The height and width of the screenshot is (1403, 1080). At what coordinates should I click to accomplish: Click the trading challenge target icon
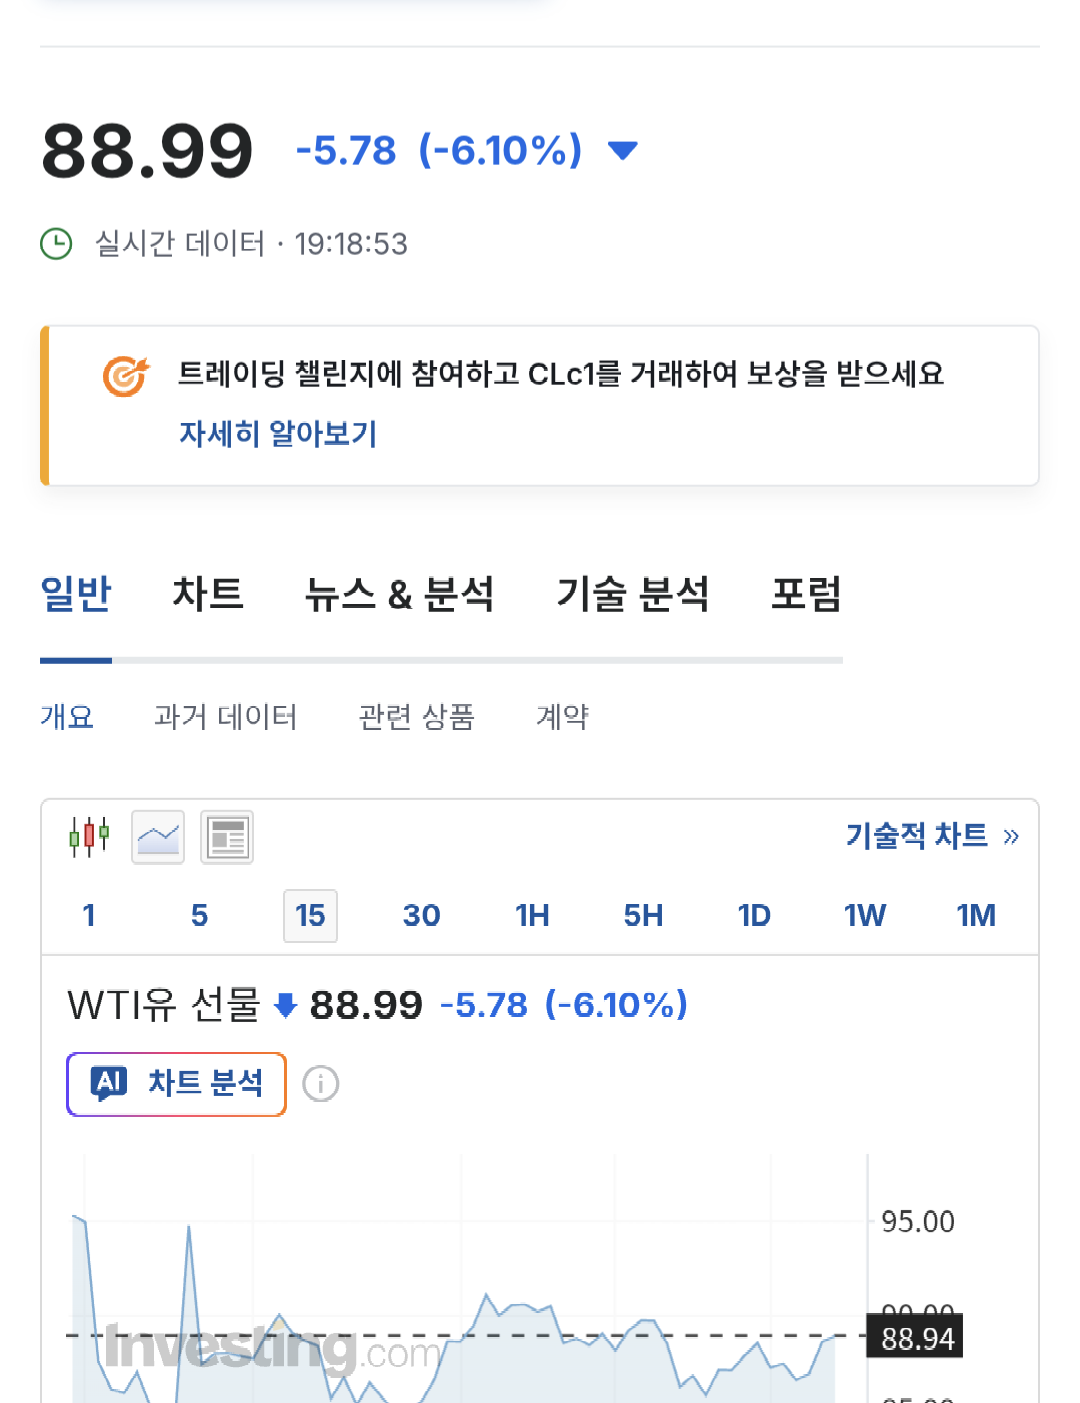point(126,376)
